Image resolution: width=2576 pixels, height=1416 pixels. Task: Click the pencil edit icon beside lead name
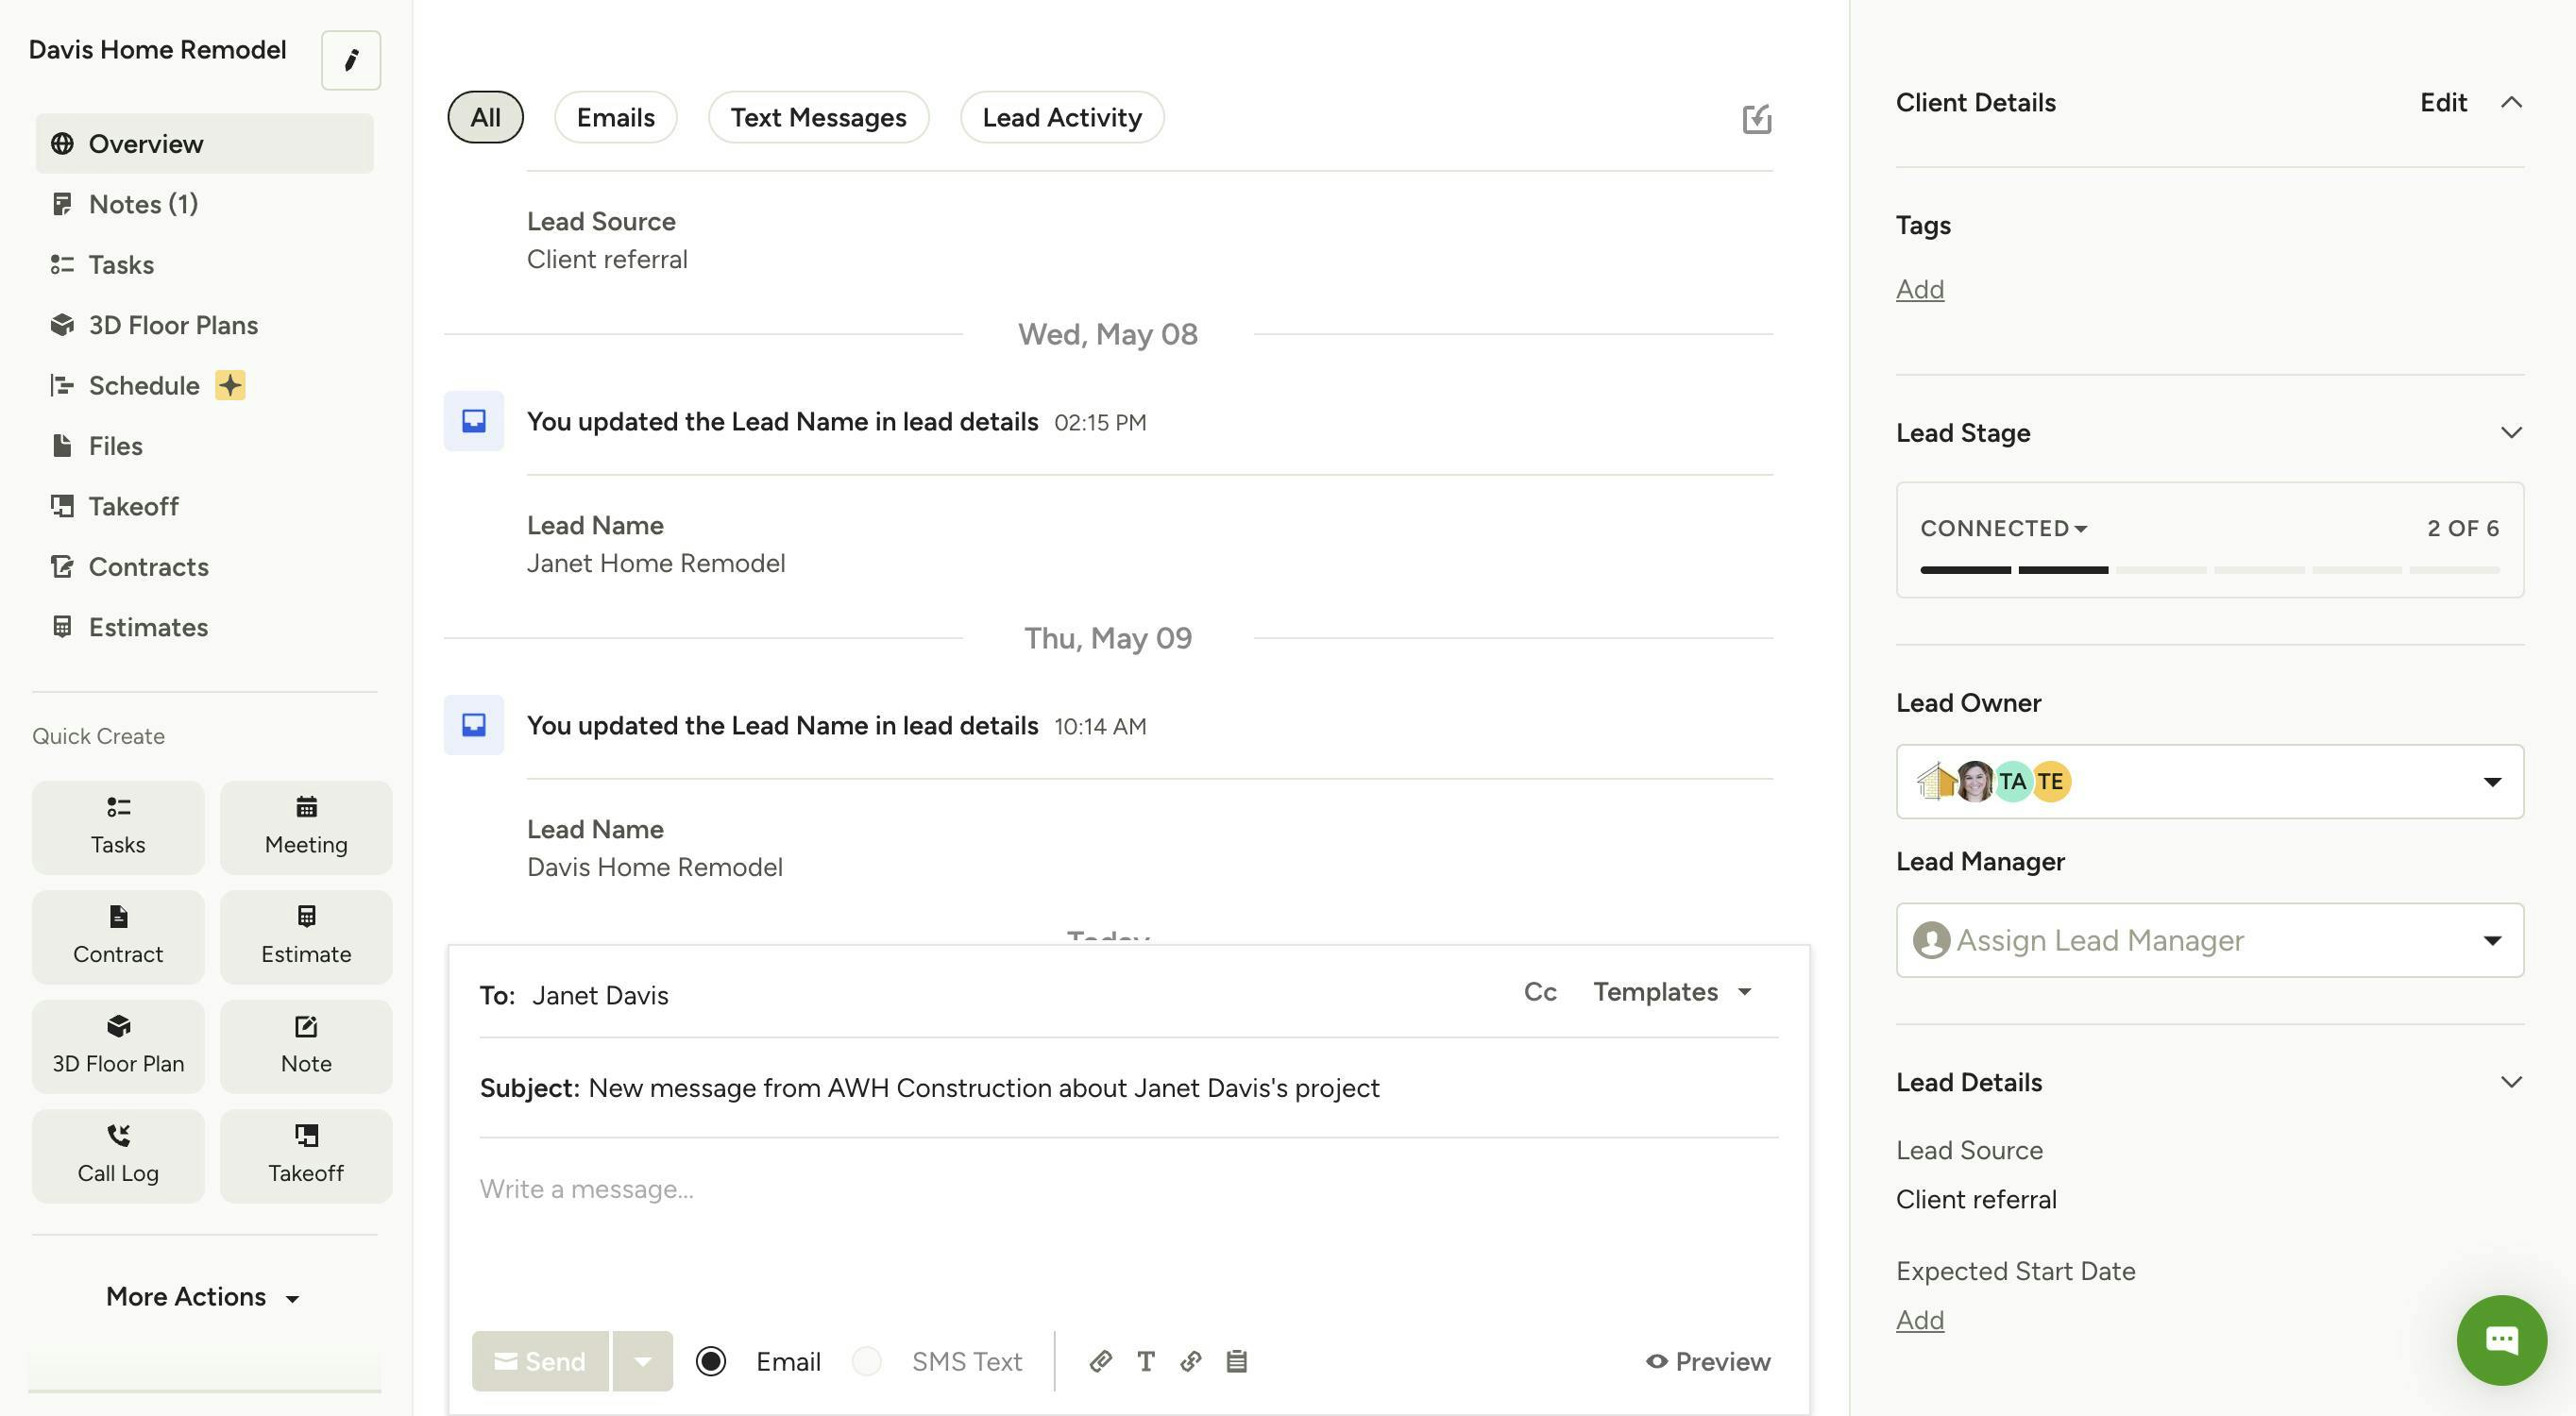coord(350,60)
